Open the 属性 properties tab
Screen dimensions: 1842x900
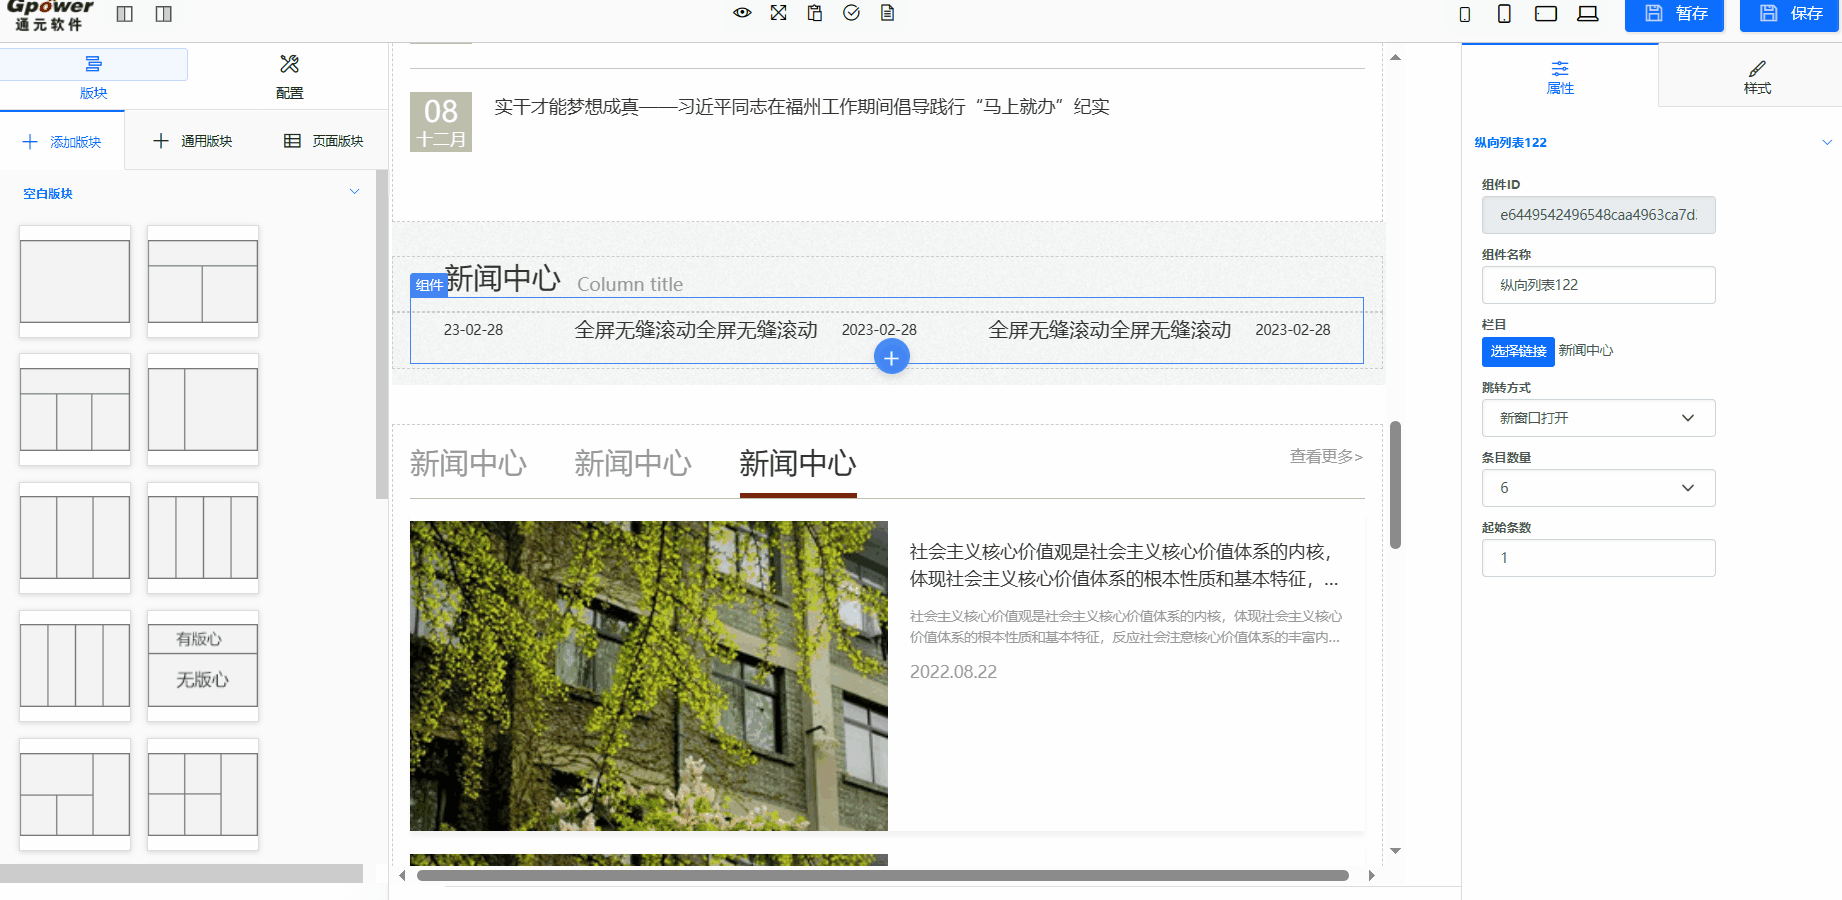tap(1560, 76)
